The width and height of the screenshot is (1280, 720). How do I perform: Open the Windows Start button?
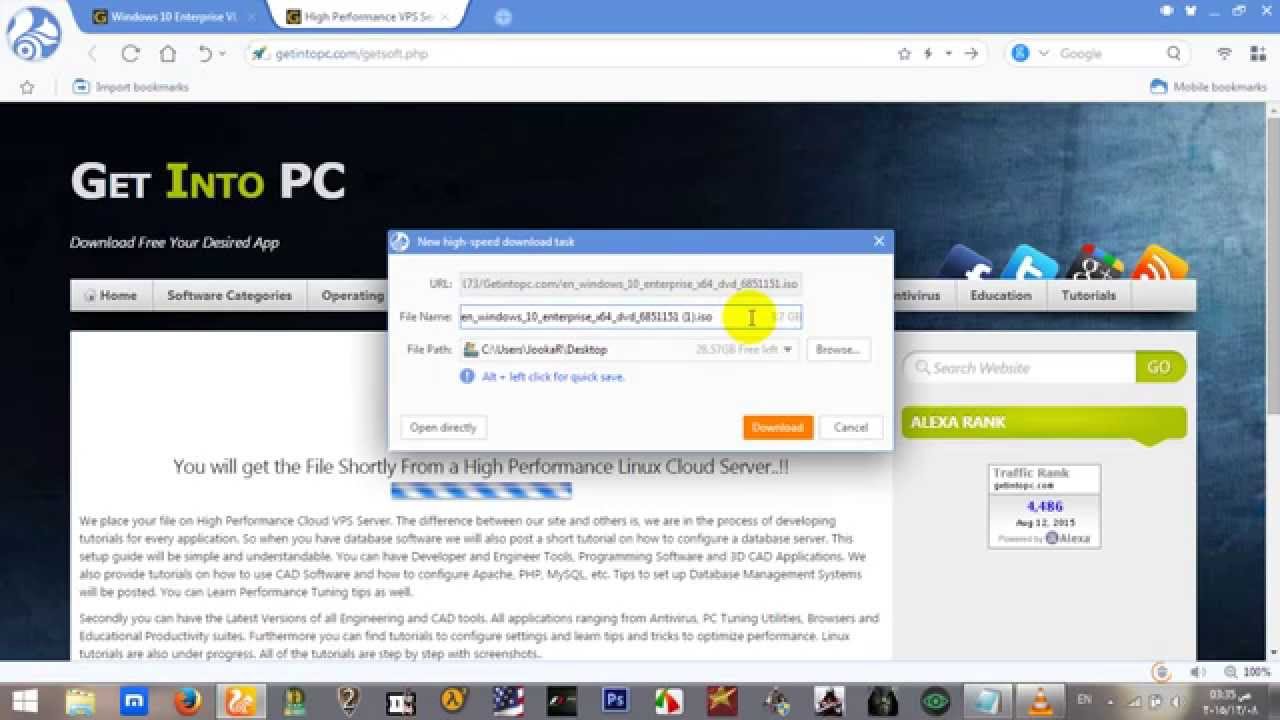(25, 701)
